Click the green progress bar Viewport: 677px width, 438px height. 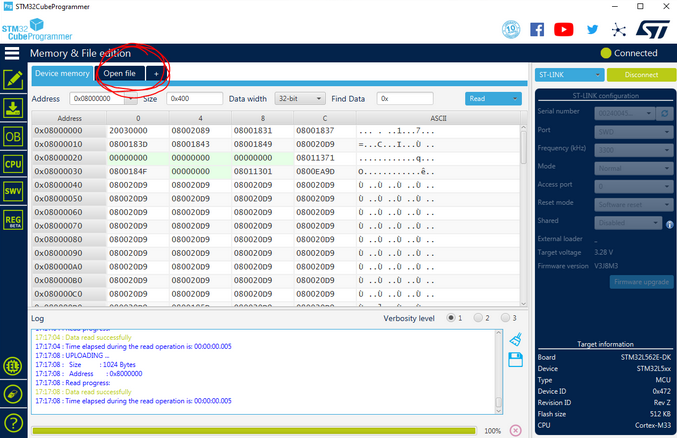coord(254,431)
